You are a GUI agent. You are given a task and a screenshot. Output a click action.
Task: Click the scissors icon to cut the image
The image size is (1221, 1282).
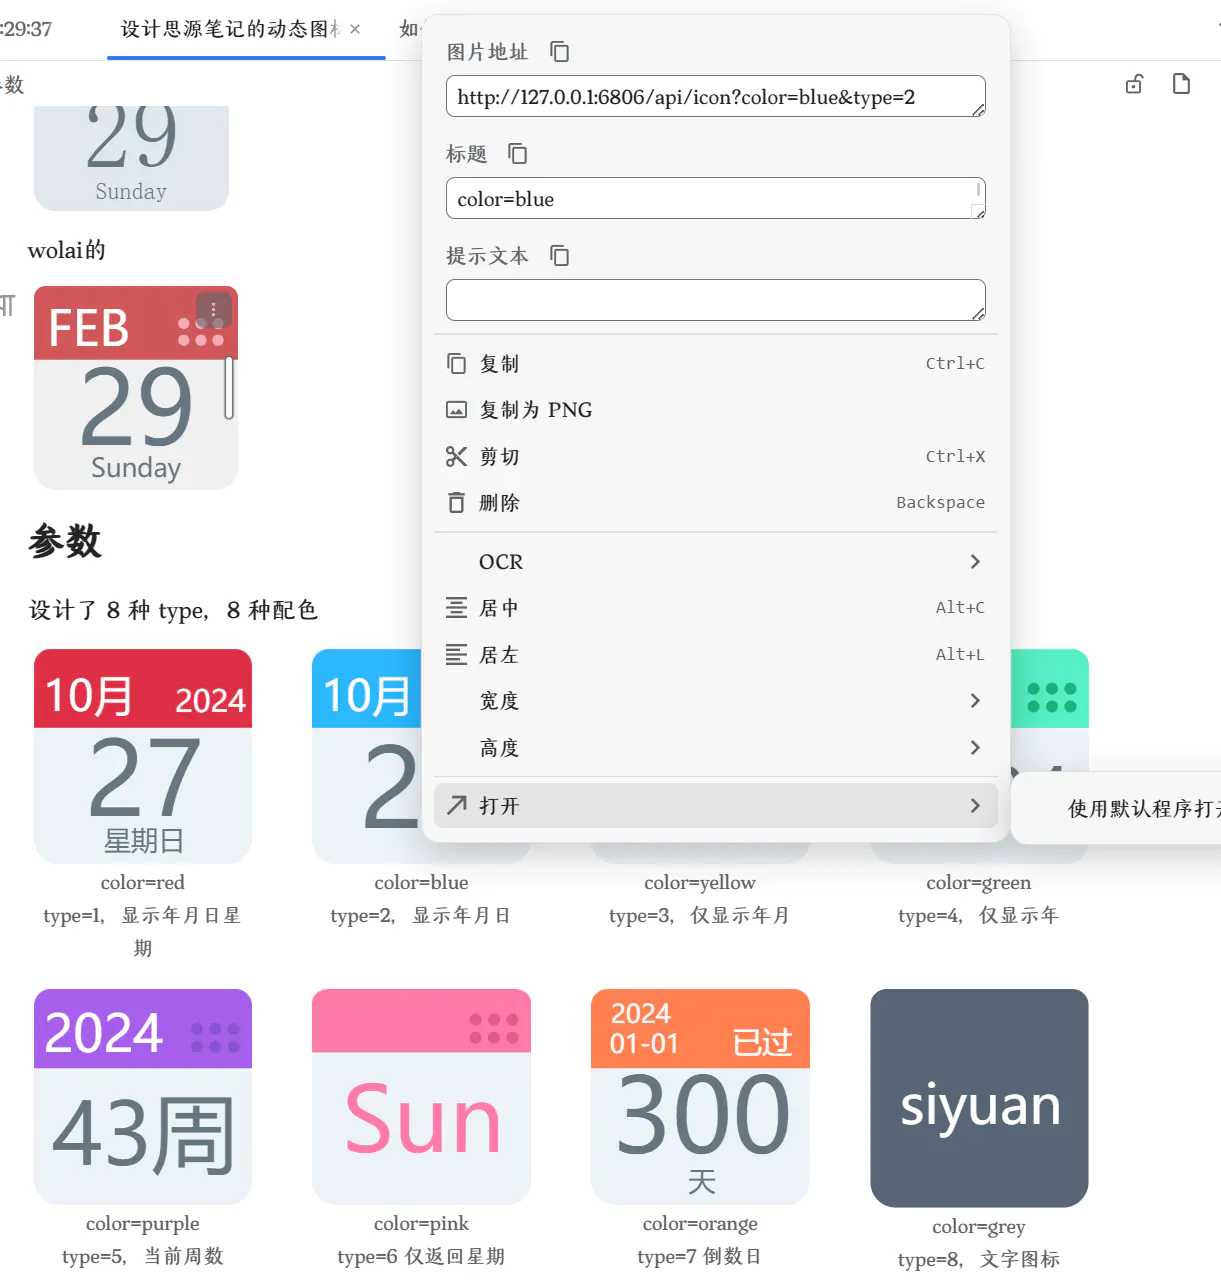coord(457,456)
